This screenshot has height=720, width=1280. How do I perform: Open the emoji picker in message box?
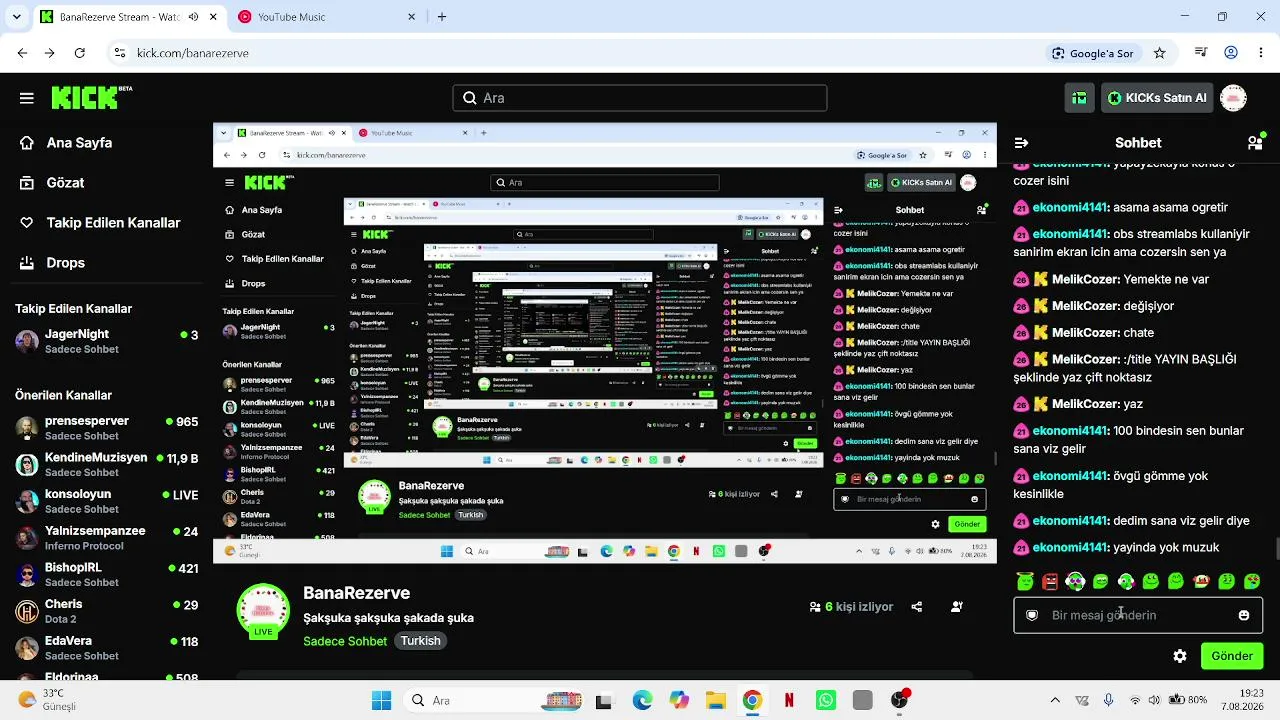pos(1244,615)
